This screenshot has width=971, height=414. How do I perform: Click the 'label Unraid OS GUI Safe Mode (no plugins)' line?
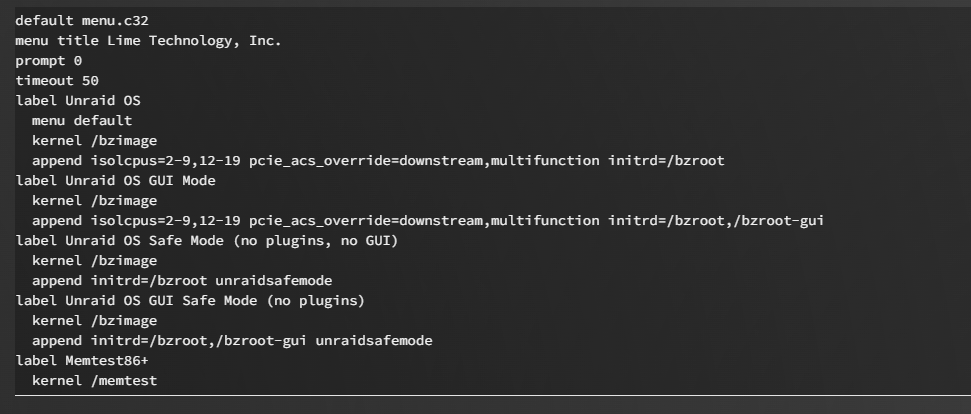point(190,301)
